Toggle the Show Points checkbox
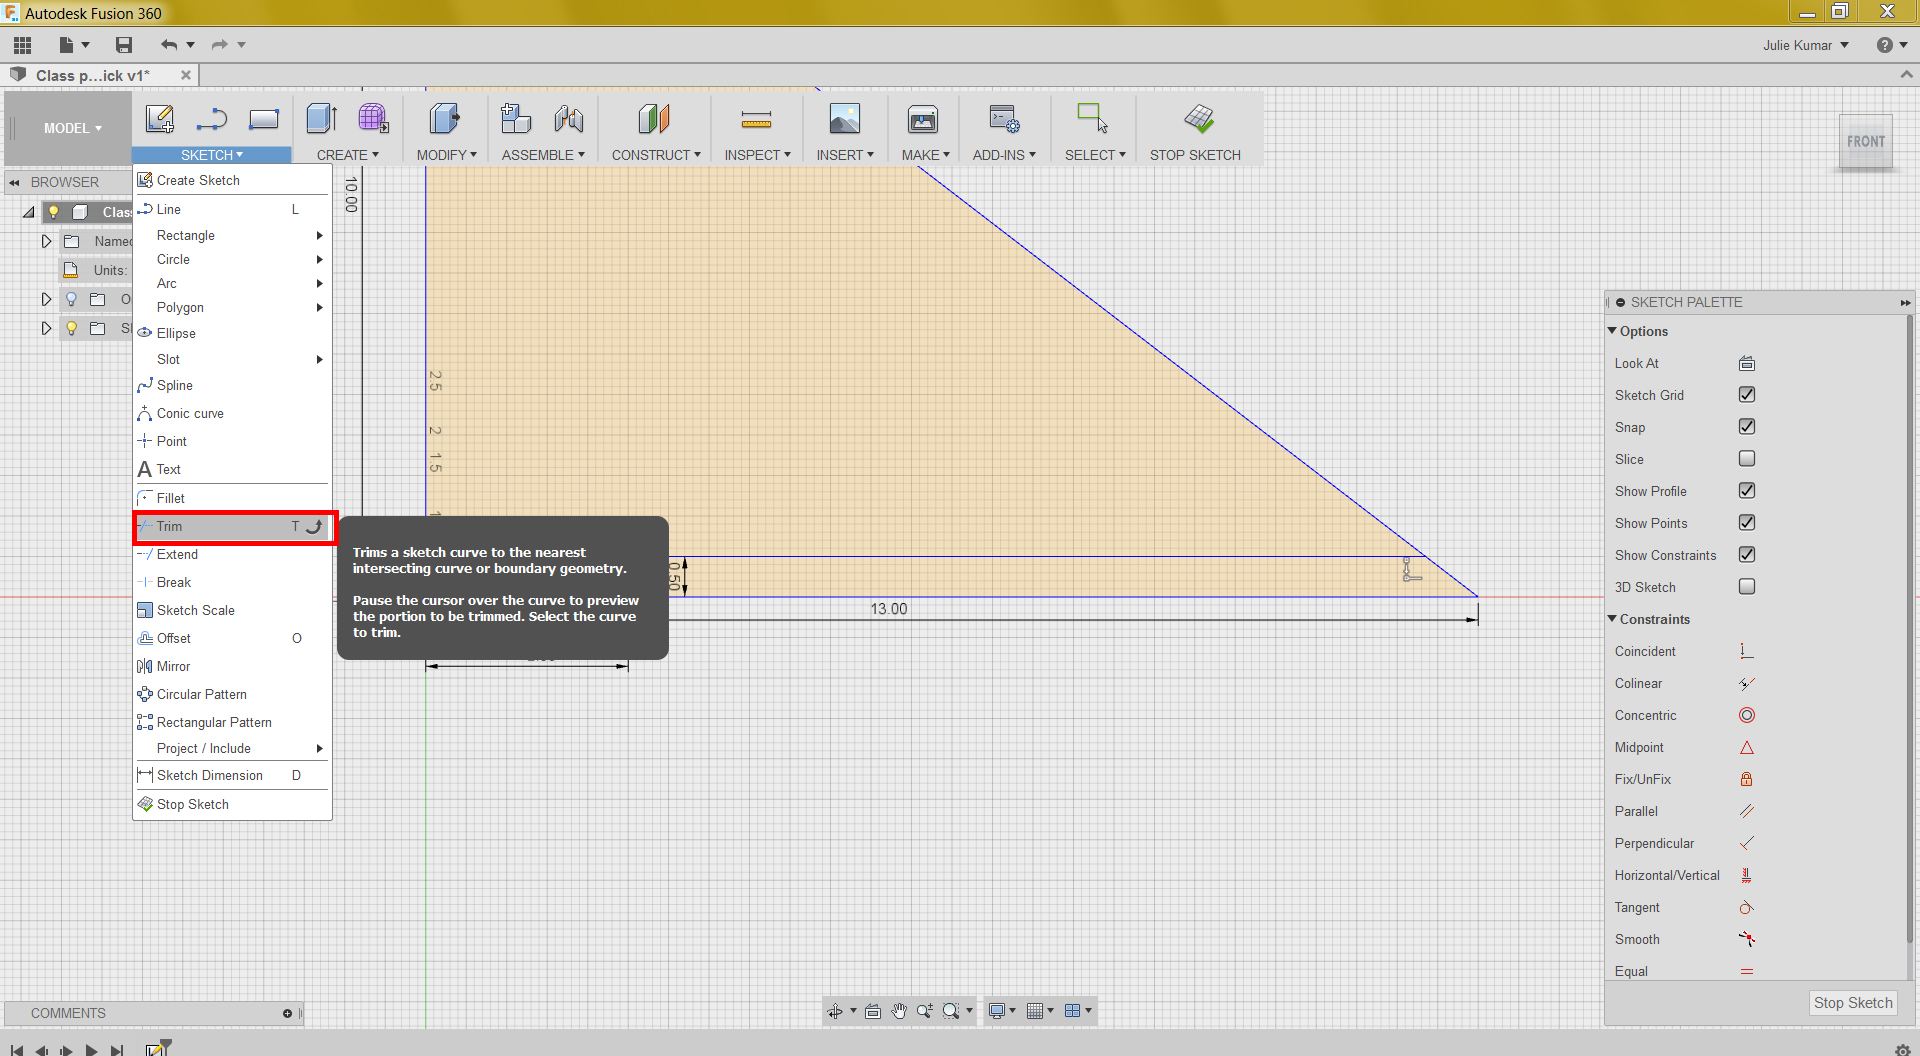 1747,523
